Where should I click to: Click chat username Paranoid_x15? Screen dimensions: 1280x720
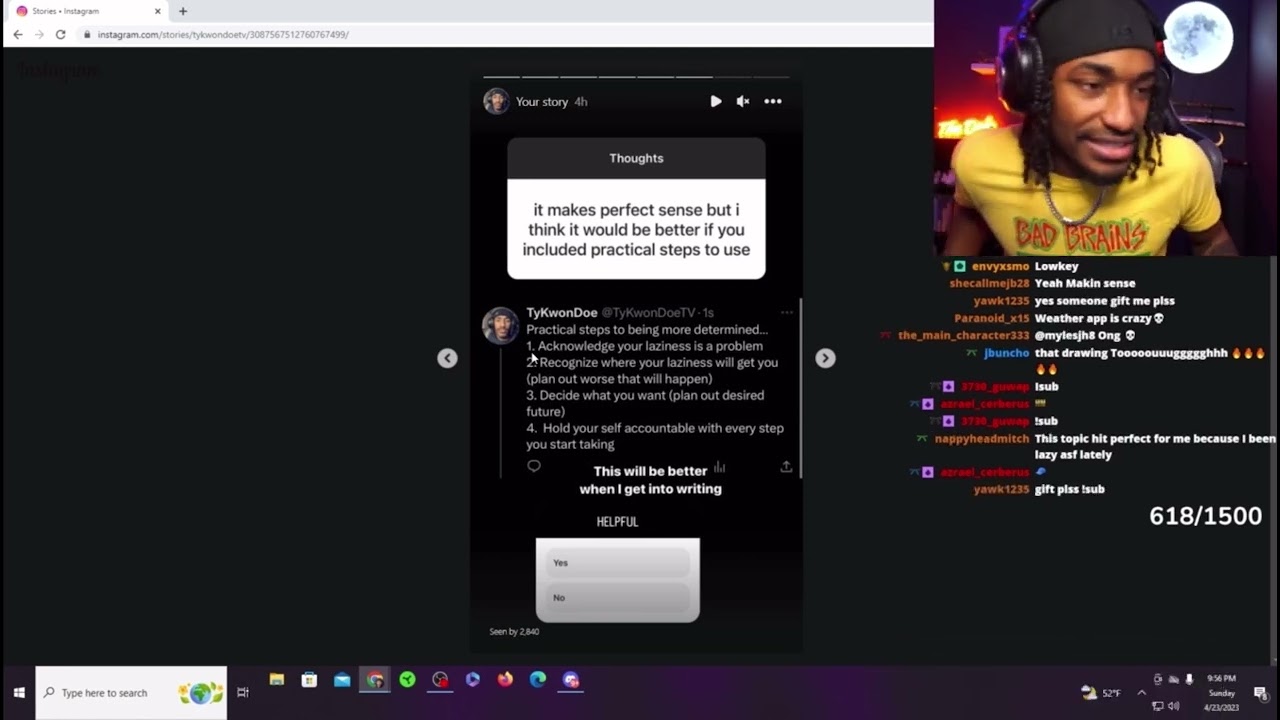point(991,318)
